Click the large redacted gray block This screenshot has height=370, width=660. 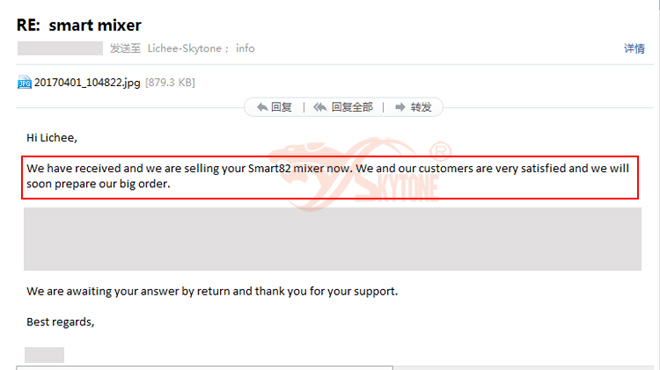coord(333,239)
